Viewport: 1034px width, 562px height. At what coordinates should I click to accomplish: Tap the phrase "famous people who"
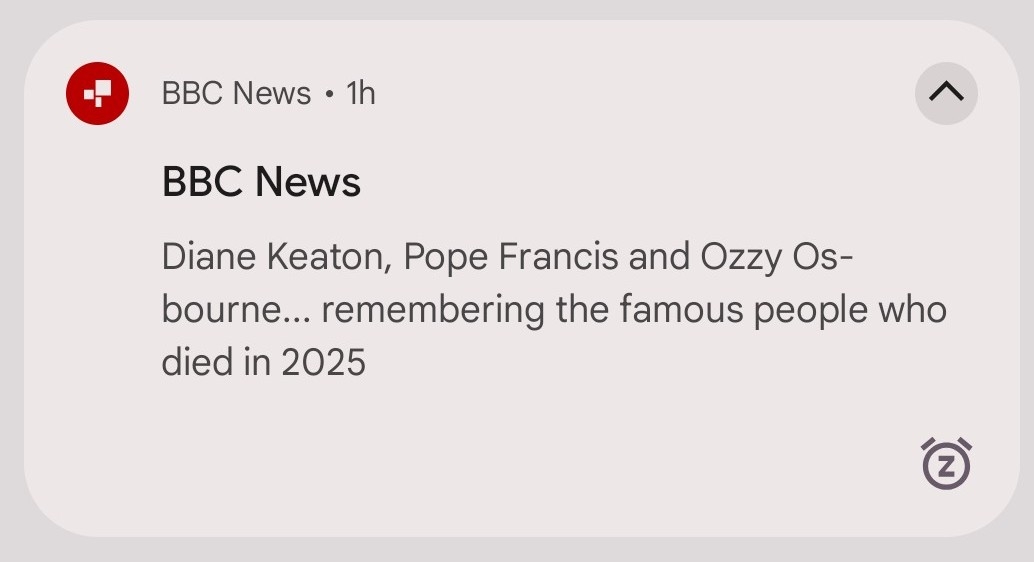(783, 310)
